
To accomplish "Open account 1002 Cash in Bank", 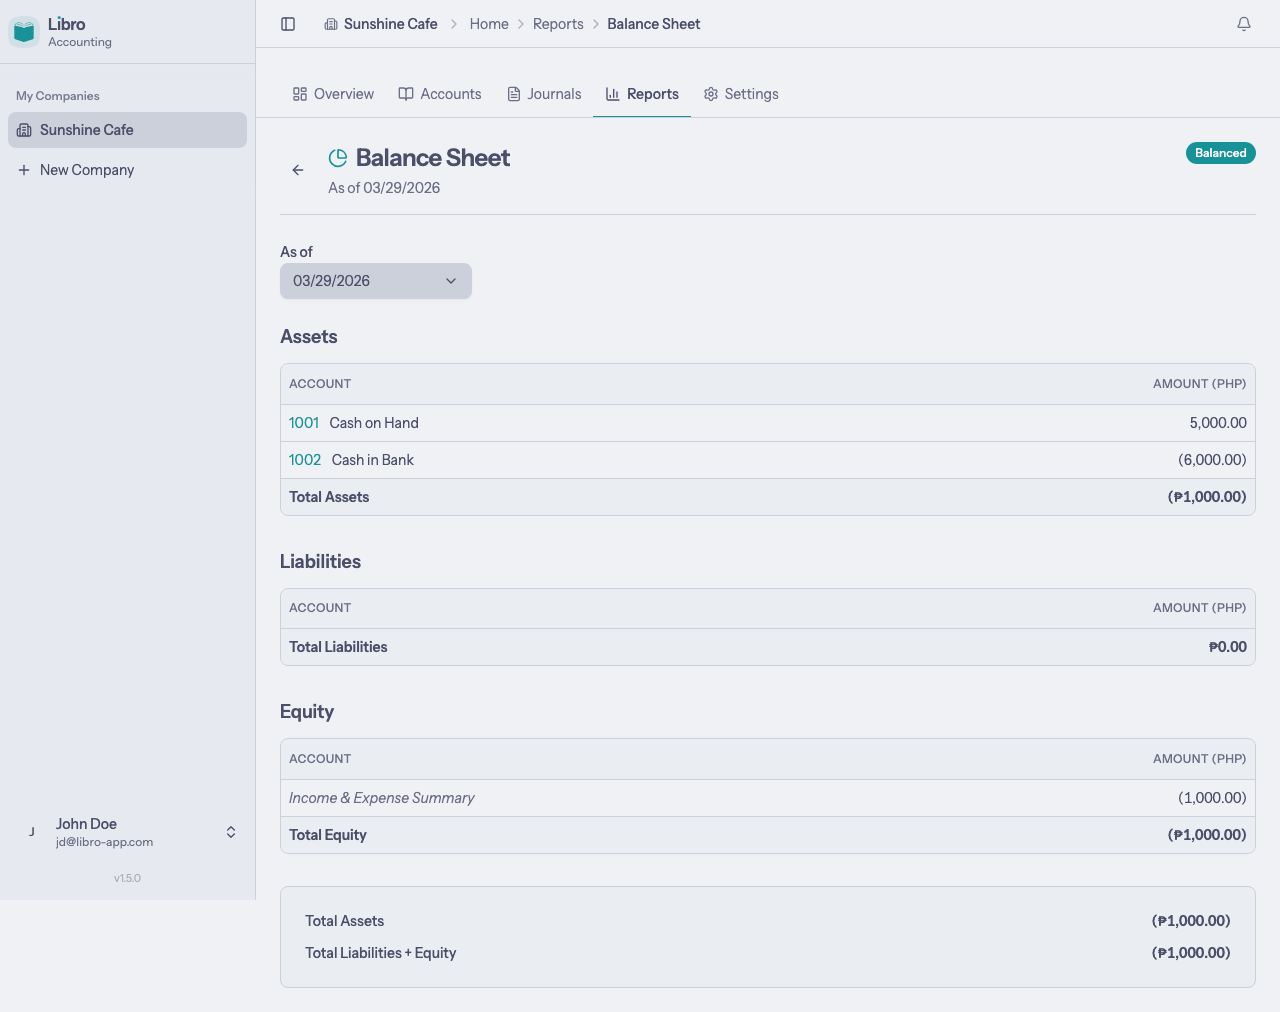I will pyautogui.click(x=305, y=460).
